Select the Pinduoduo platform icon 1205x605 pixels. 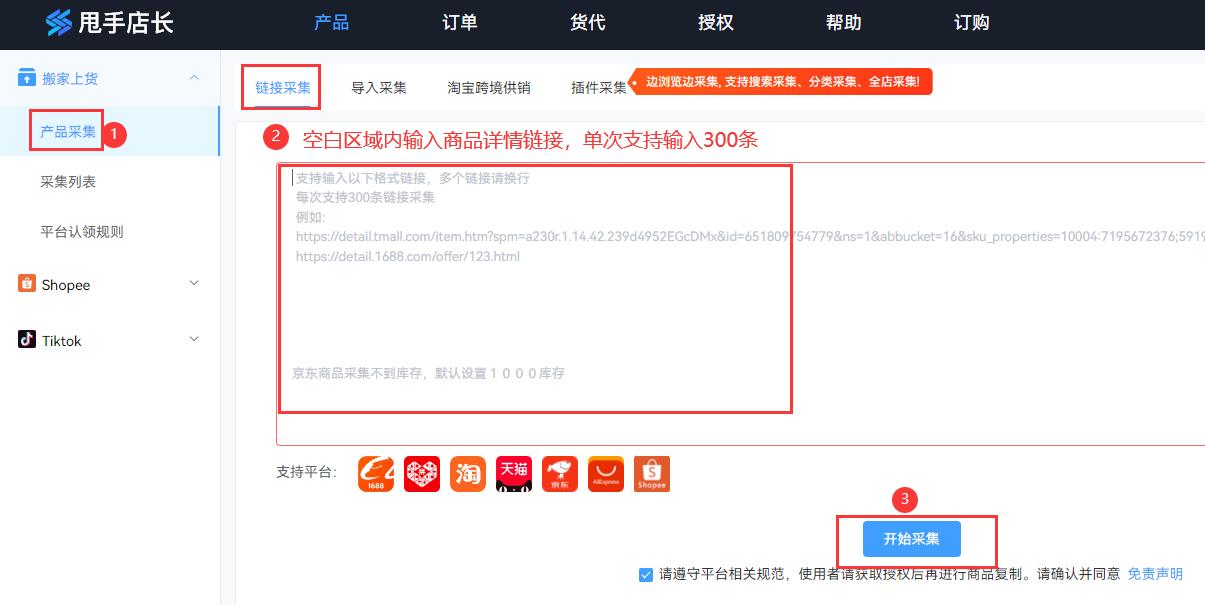coord(421,473)
